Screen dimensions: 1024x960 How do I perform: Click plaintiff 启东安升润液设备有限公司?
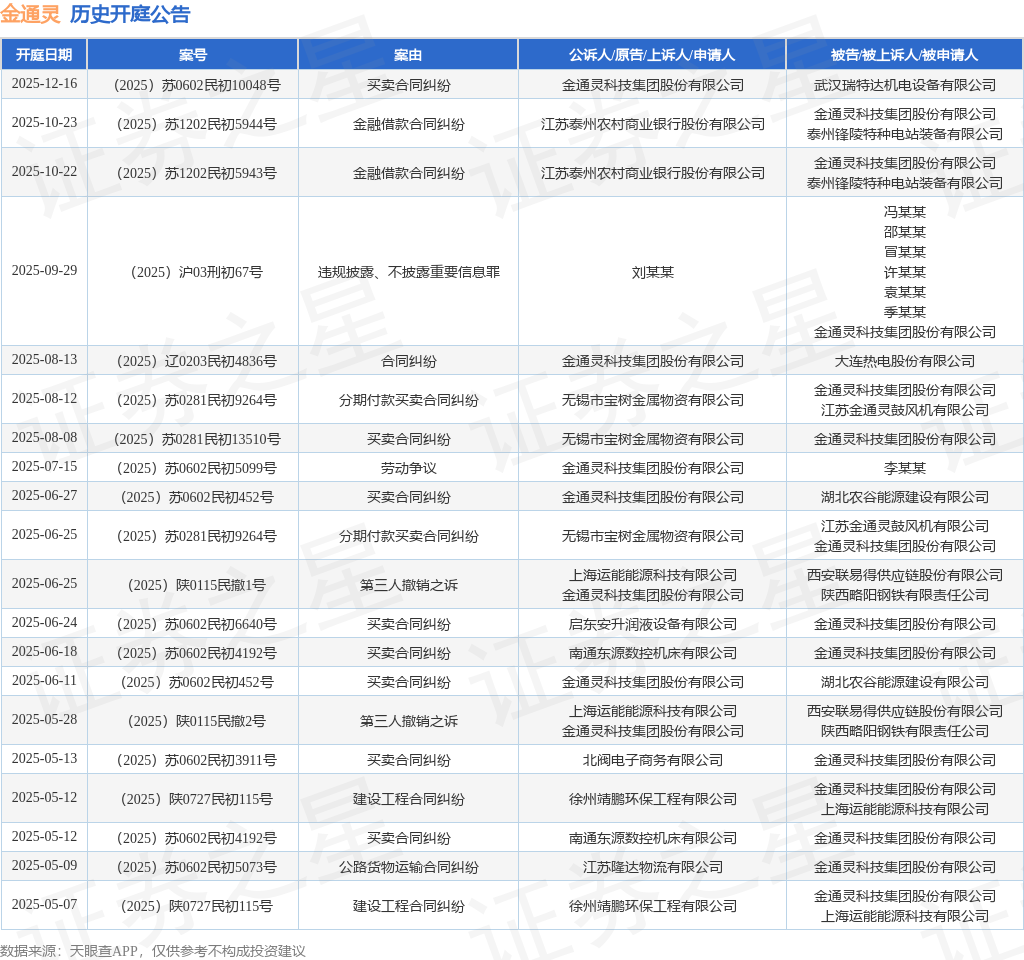click(x=652, y=624)
